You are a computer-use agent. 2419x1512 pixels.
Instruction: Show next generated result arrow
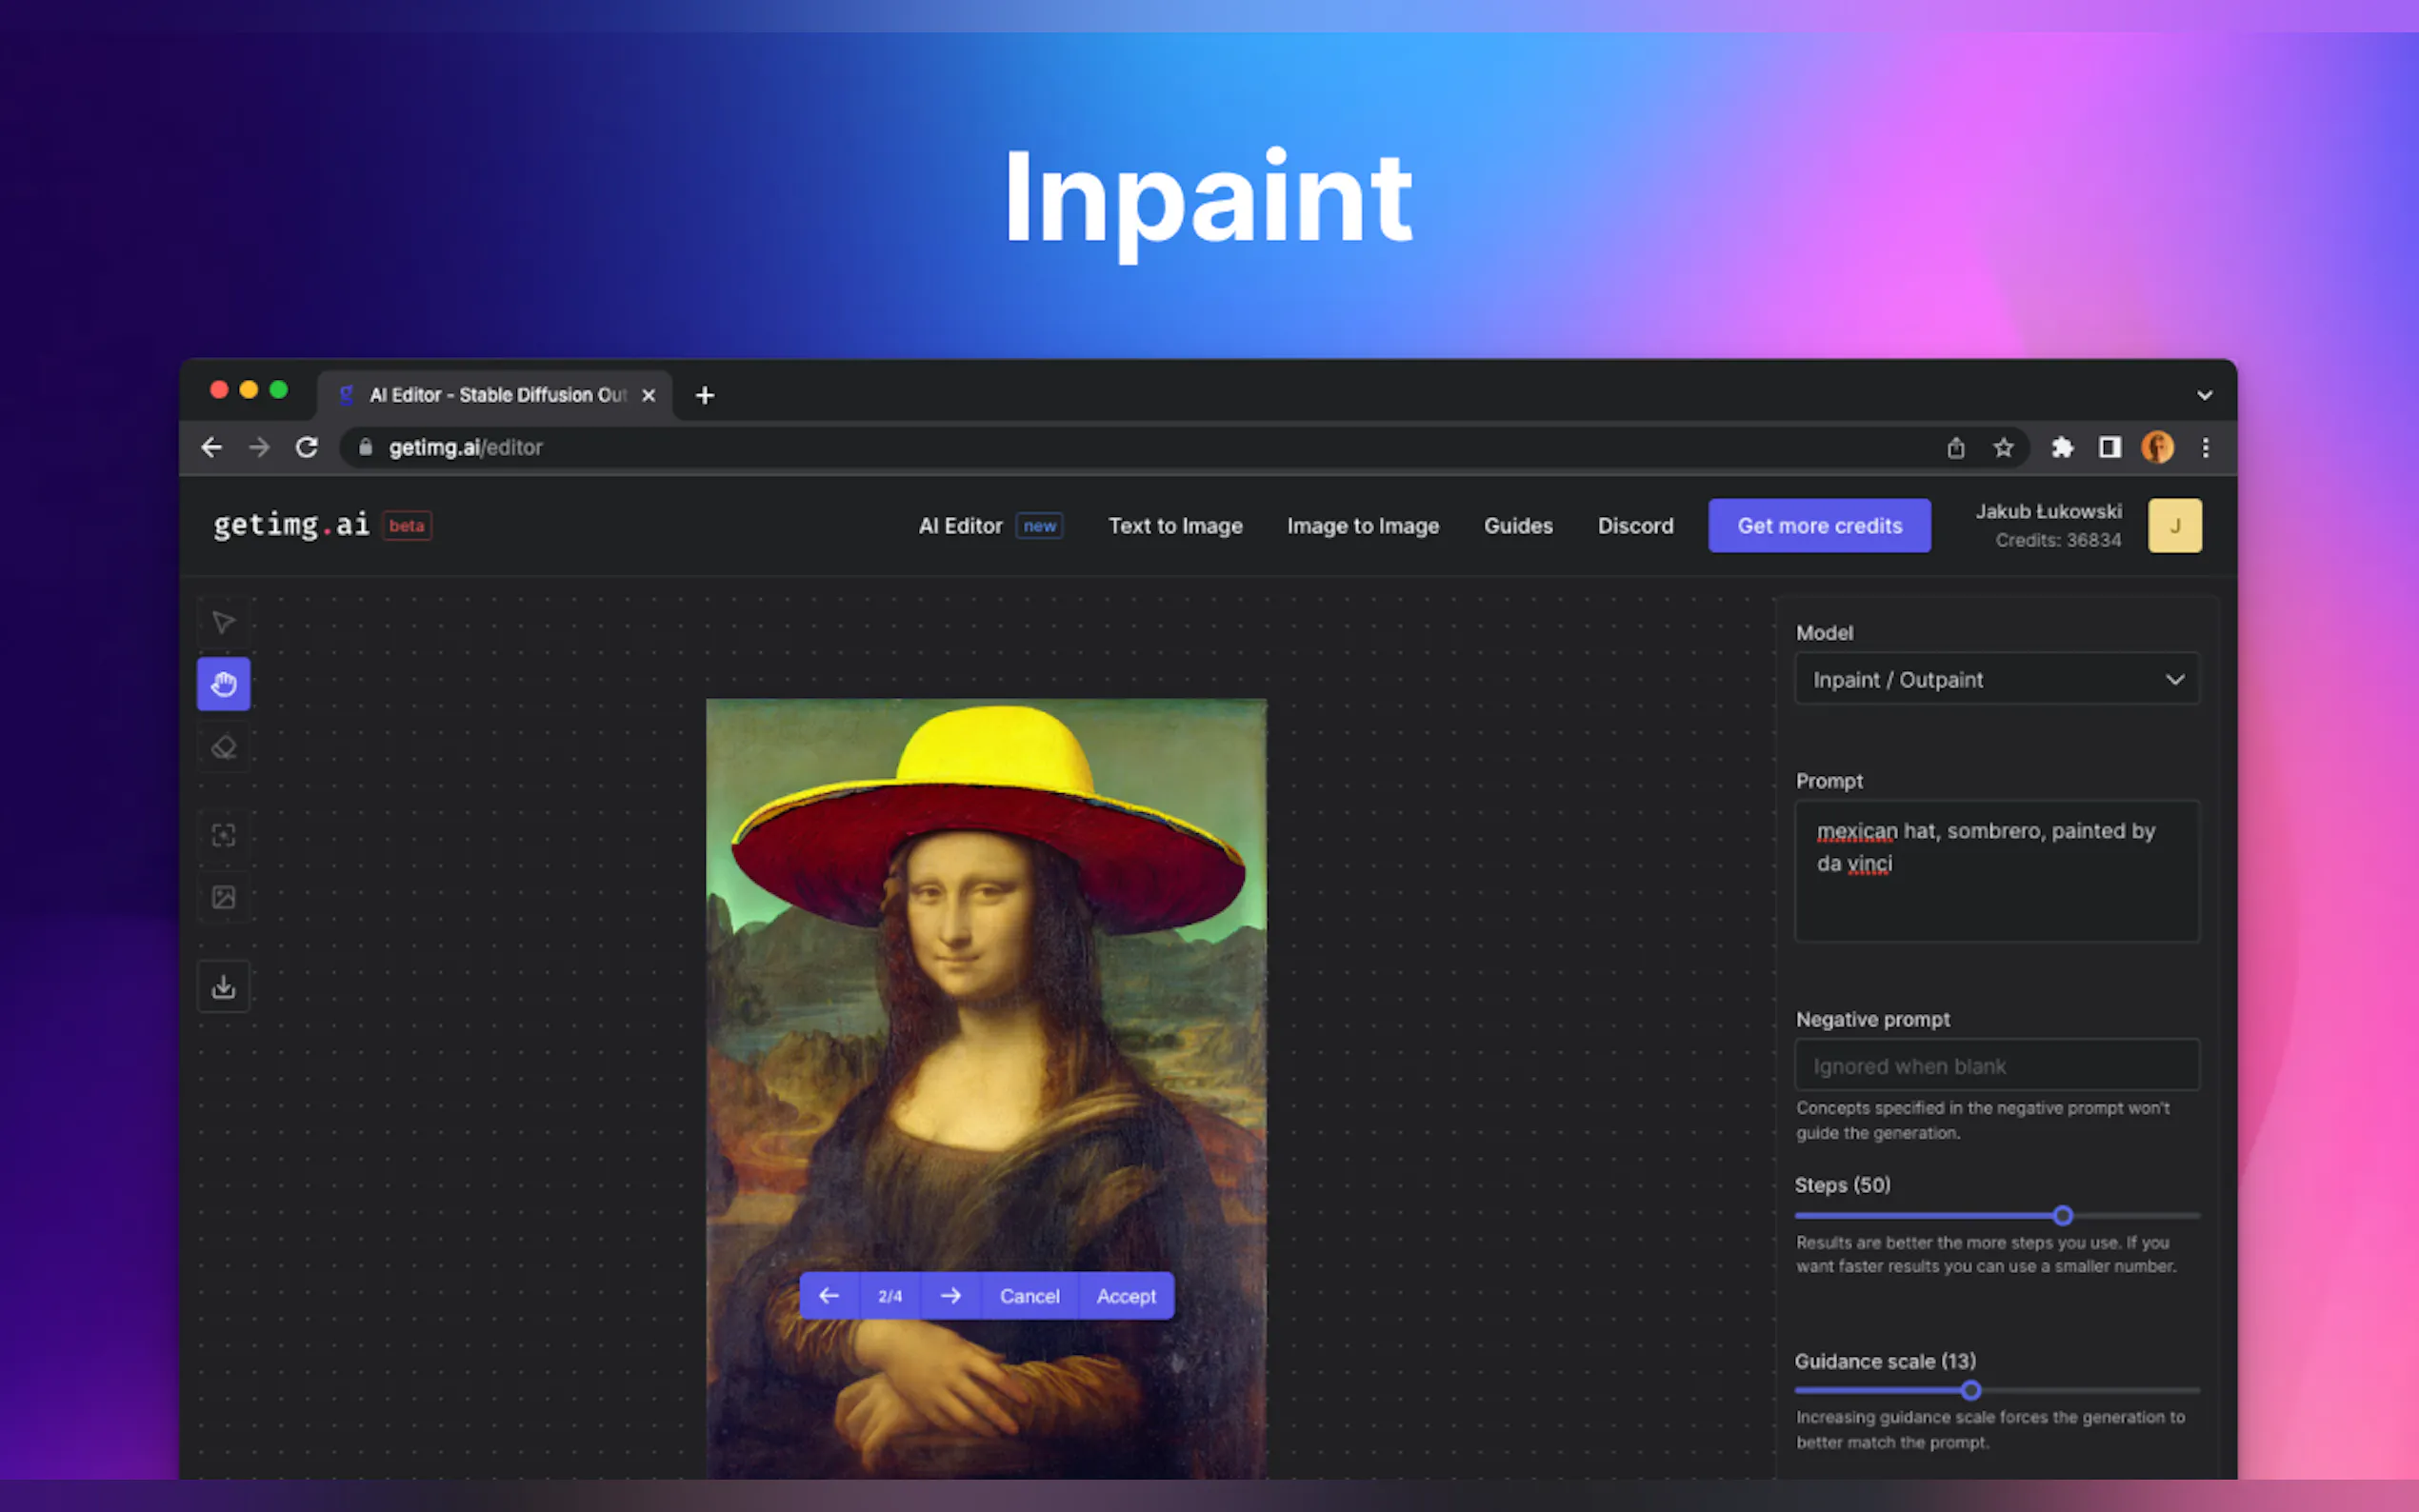pos(950,1296)
